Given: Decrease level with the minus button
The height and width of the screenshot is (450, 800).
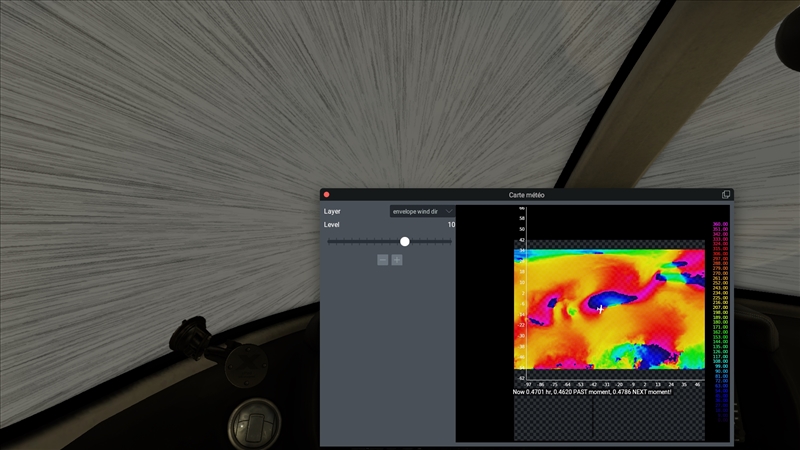Looking at the screenshot, I should tap(382, 260).
